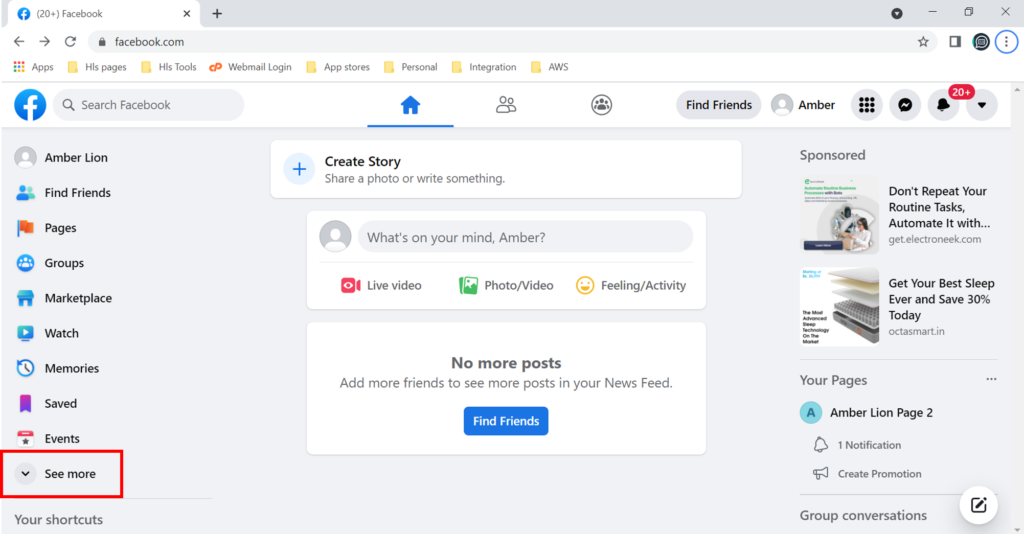
Task: Go to Home feed tab
Action: 410,105
